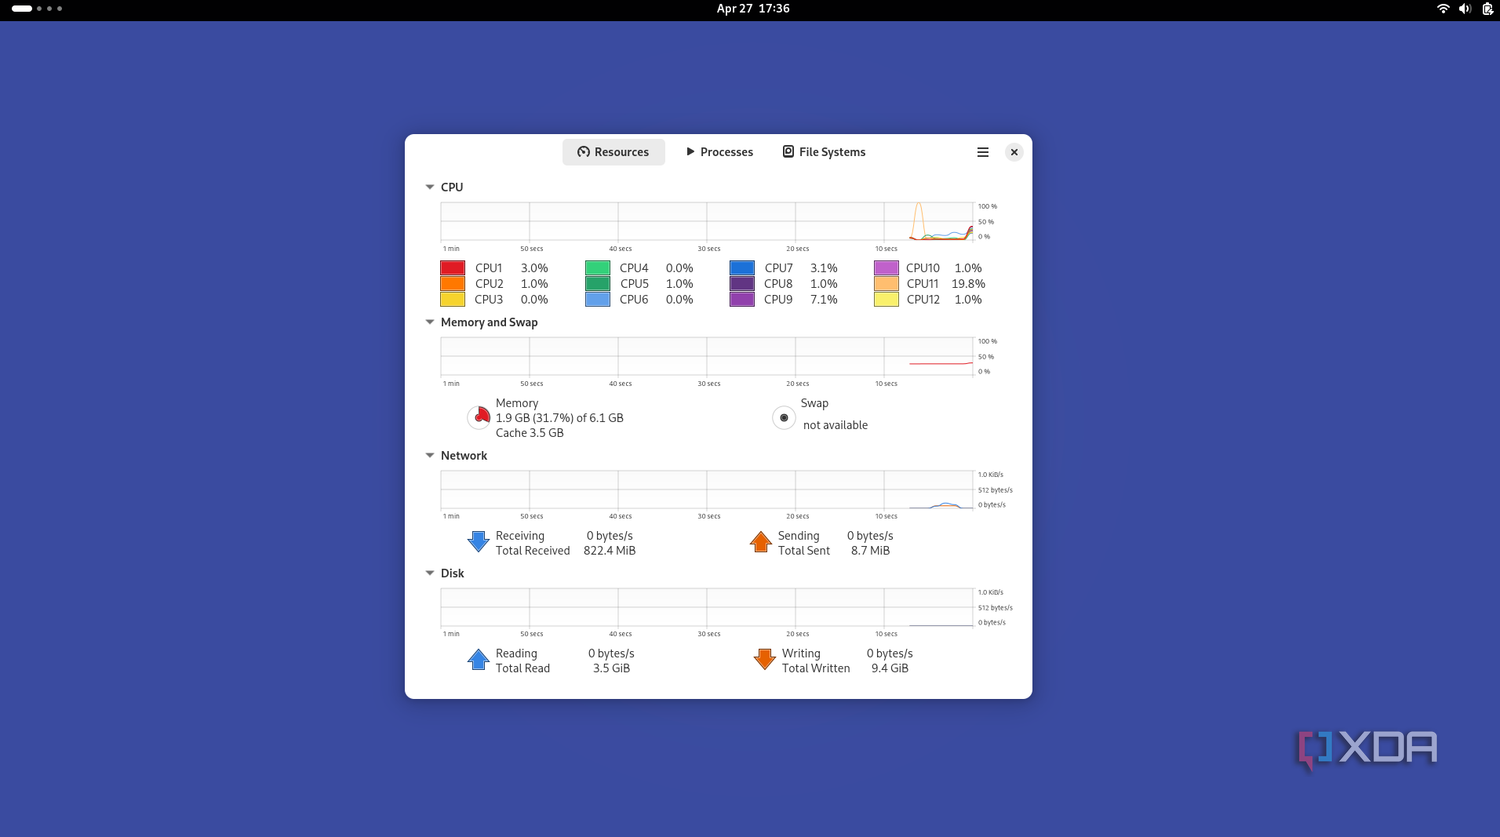
Task: Change the CPU1 red color swatch
Action: pyautogui.click(x=452, y=268)
